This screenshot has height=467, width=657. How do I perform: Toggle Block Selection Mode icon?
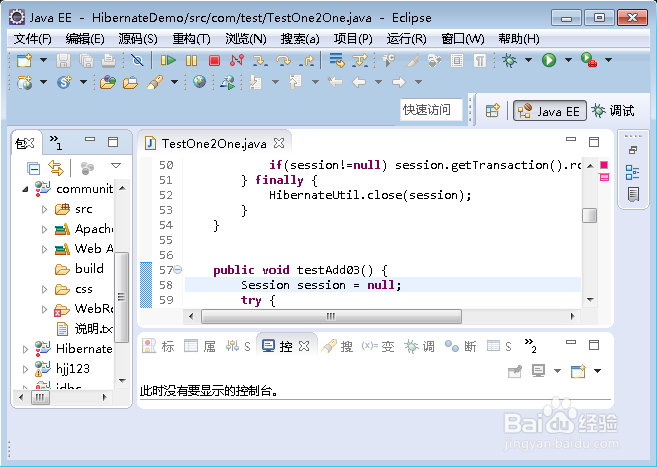tap(457, 61)
